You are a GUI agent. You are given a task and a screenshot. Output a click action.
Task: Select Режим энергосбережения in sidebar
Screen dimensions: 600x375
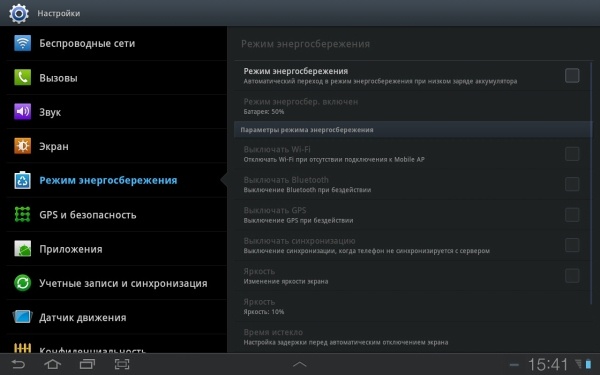point(117,180)
